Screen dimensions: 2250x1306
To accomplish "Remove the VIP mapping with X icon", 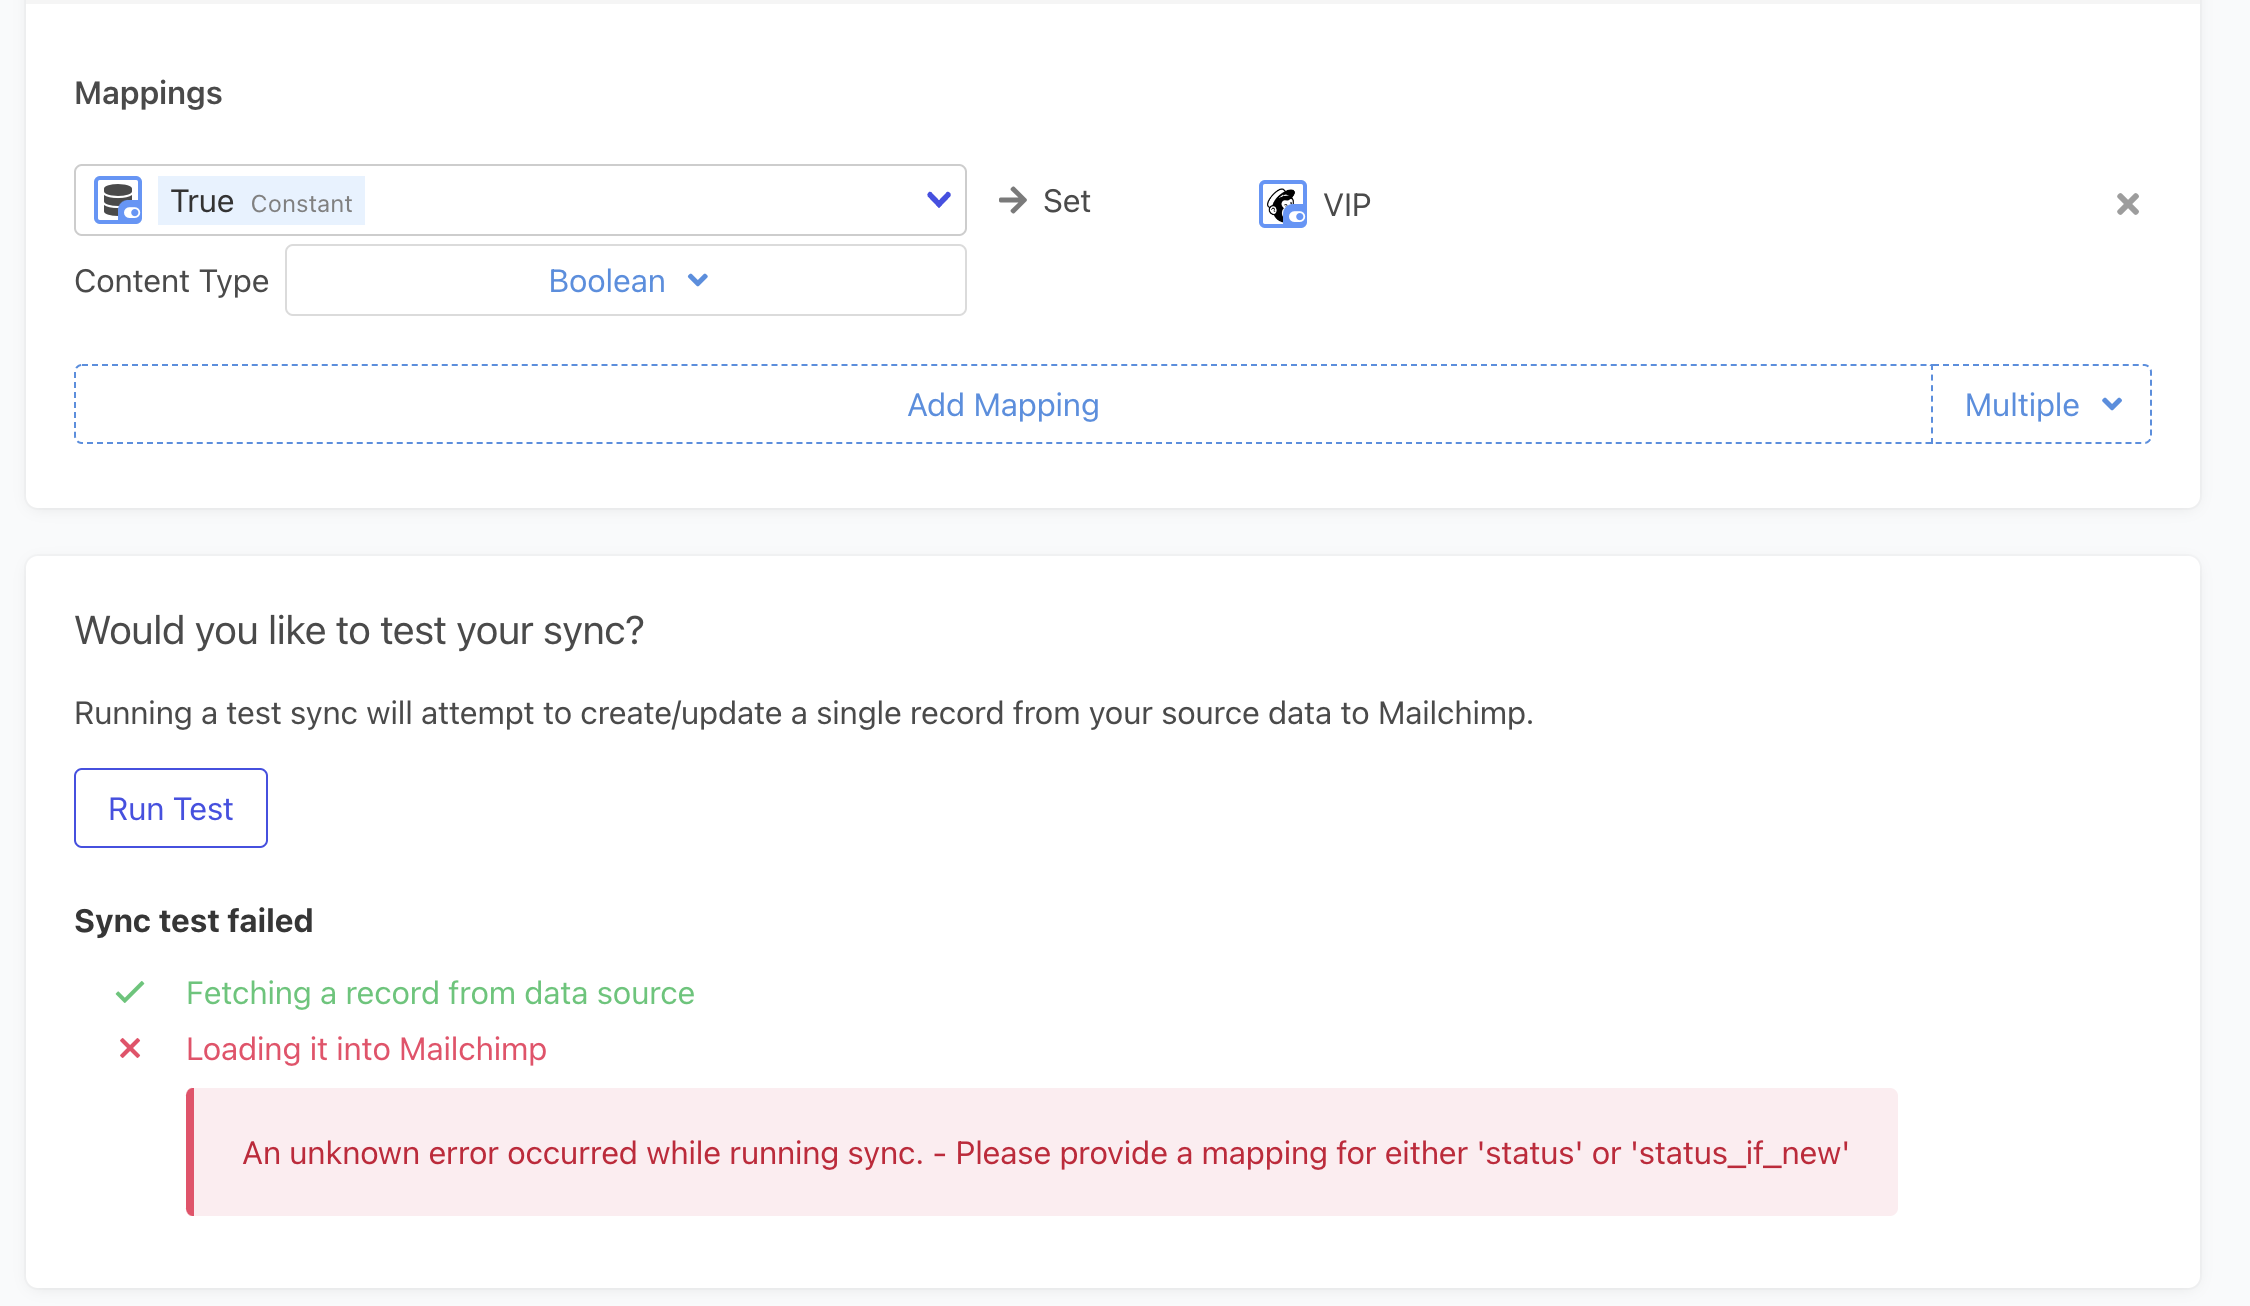I will click(2127, 204).
